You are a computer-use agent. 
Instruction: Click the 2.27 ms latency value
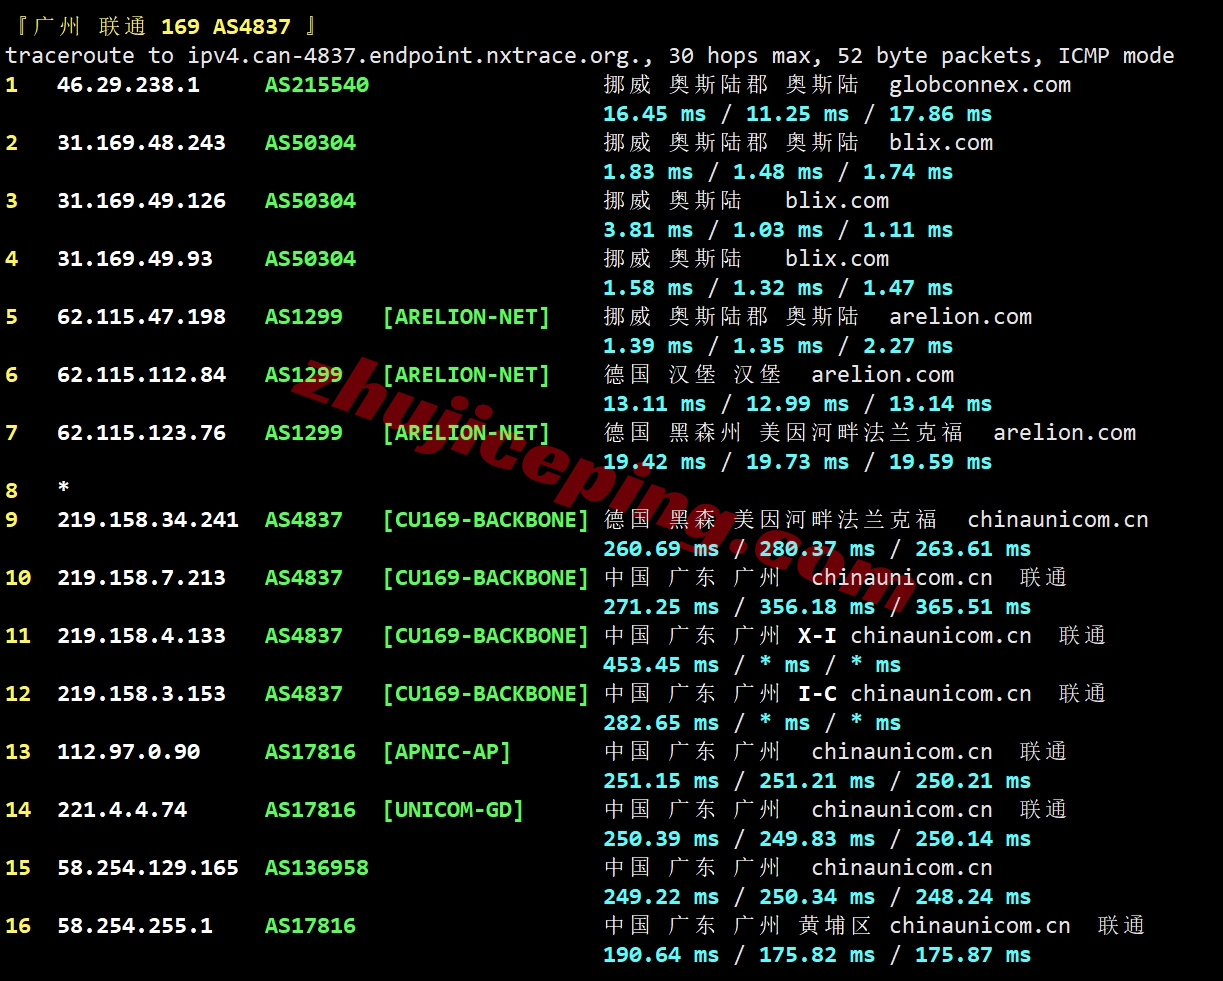point(908,346)
